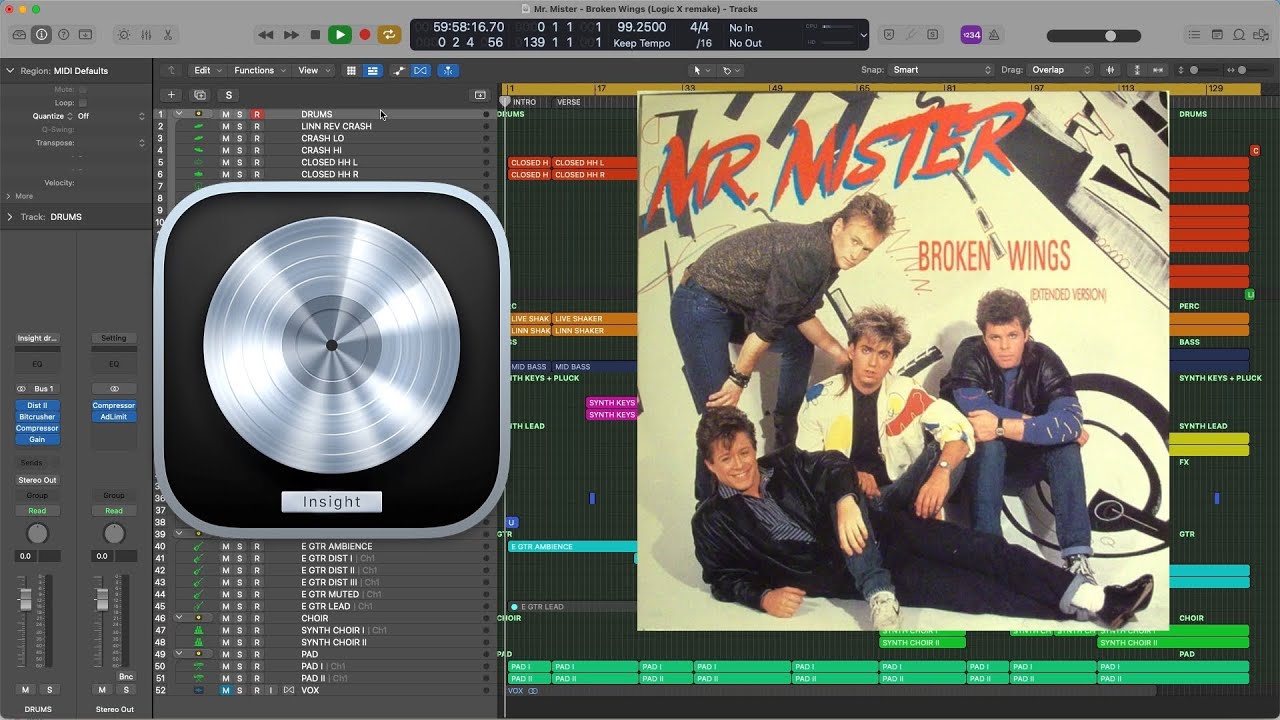Image resolution: width=1280 pixels, height=720 pixels.
Task: Select the E GTR AMBIENCE cyan region
Action: click(573, 547)
